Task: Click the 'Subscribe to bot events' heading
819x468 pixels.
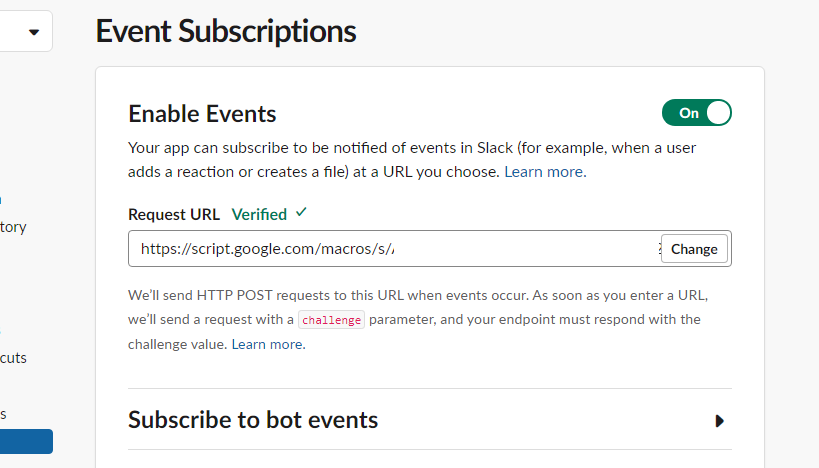Action: (x=253, y=420)
